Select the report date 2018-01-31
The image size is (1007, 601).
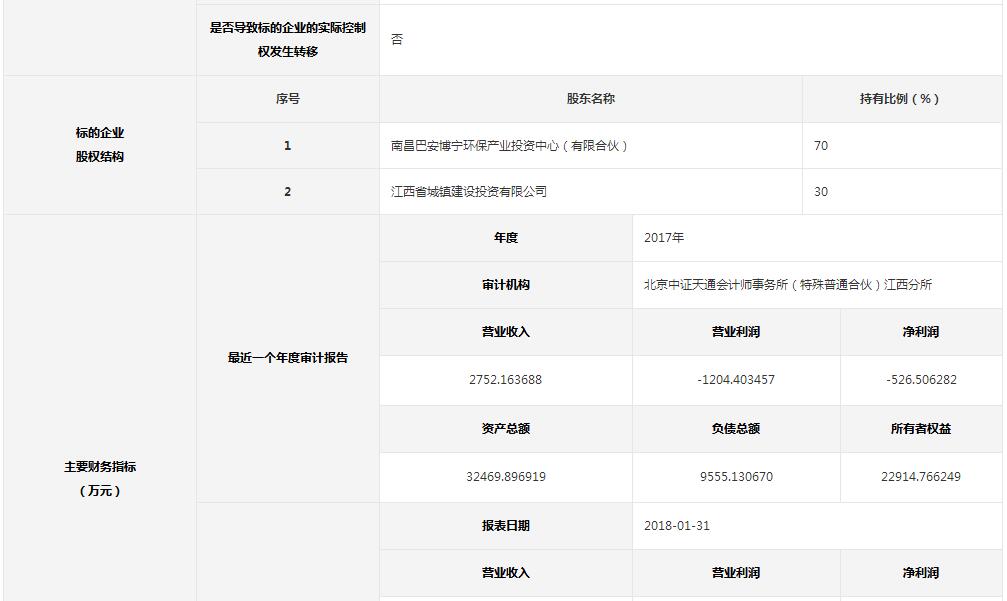click(677, 526)
